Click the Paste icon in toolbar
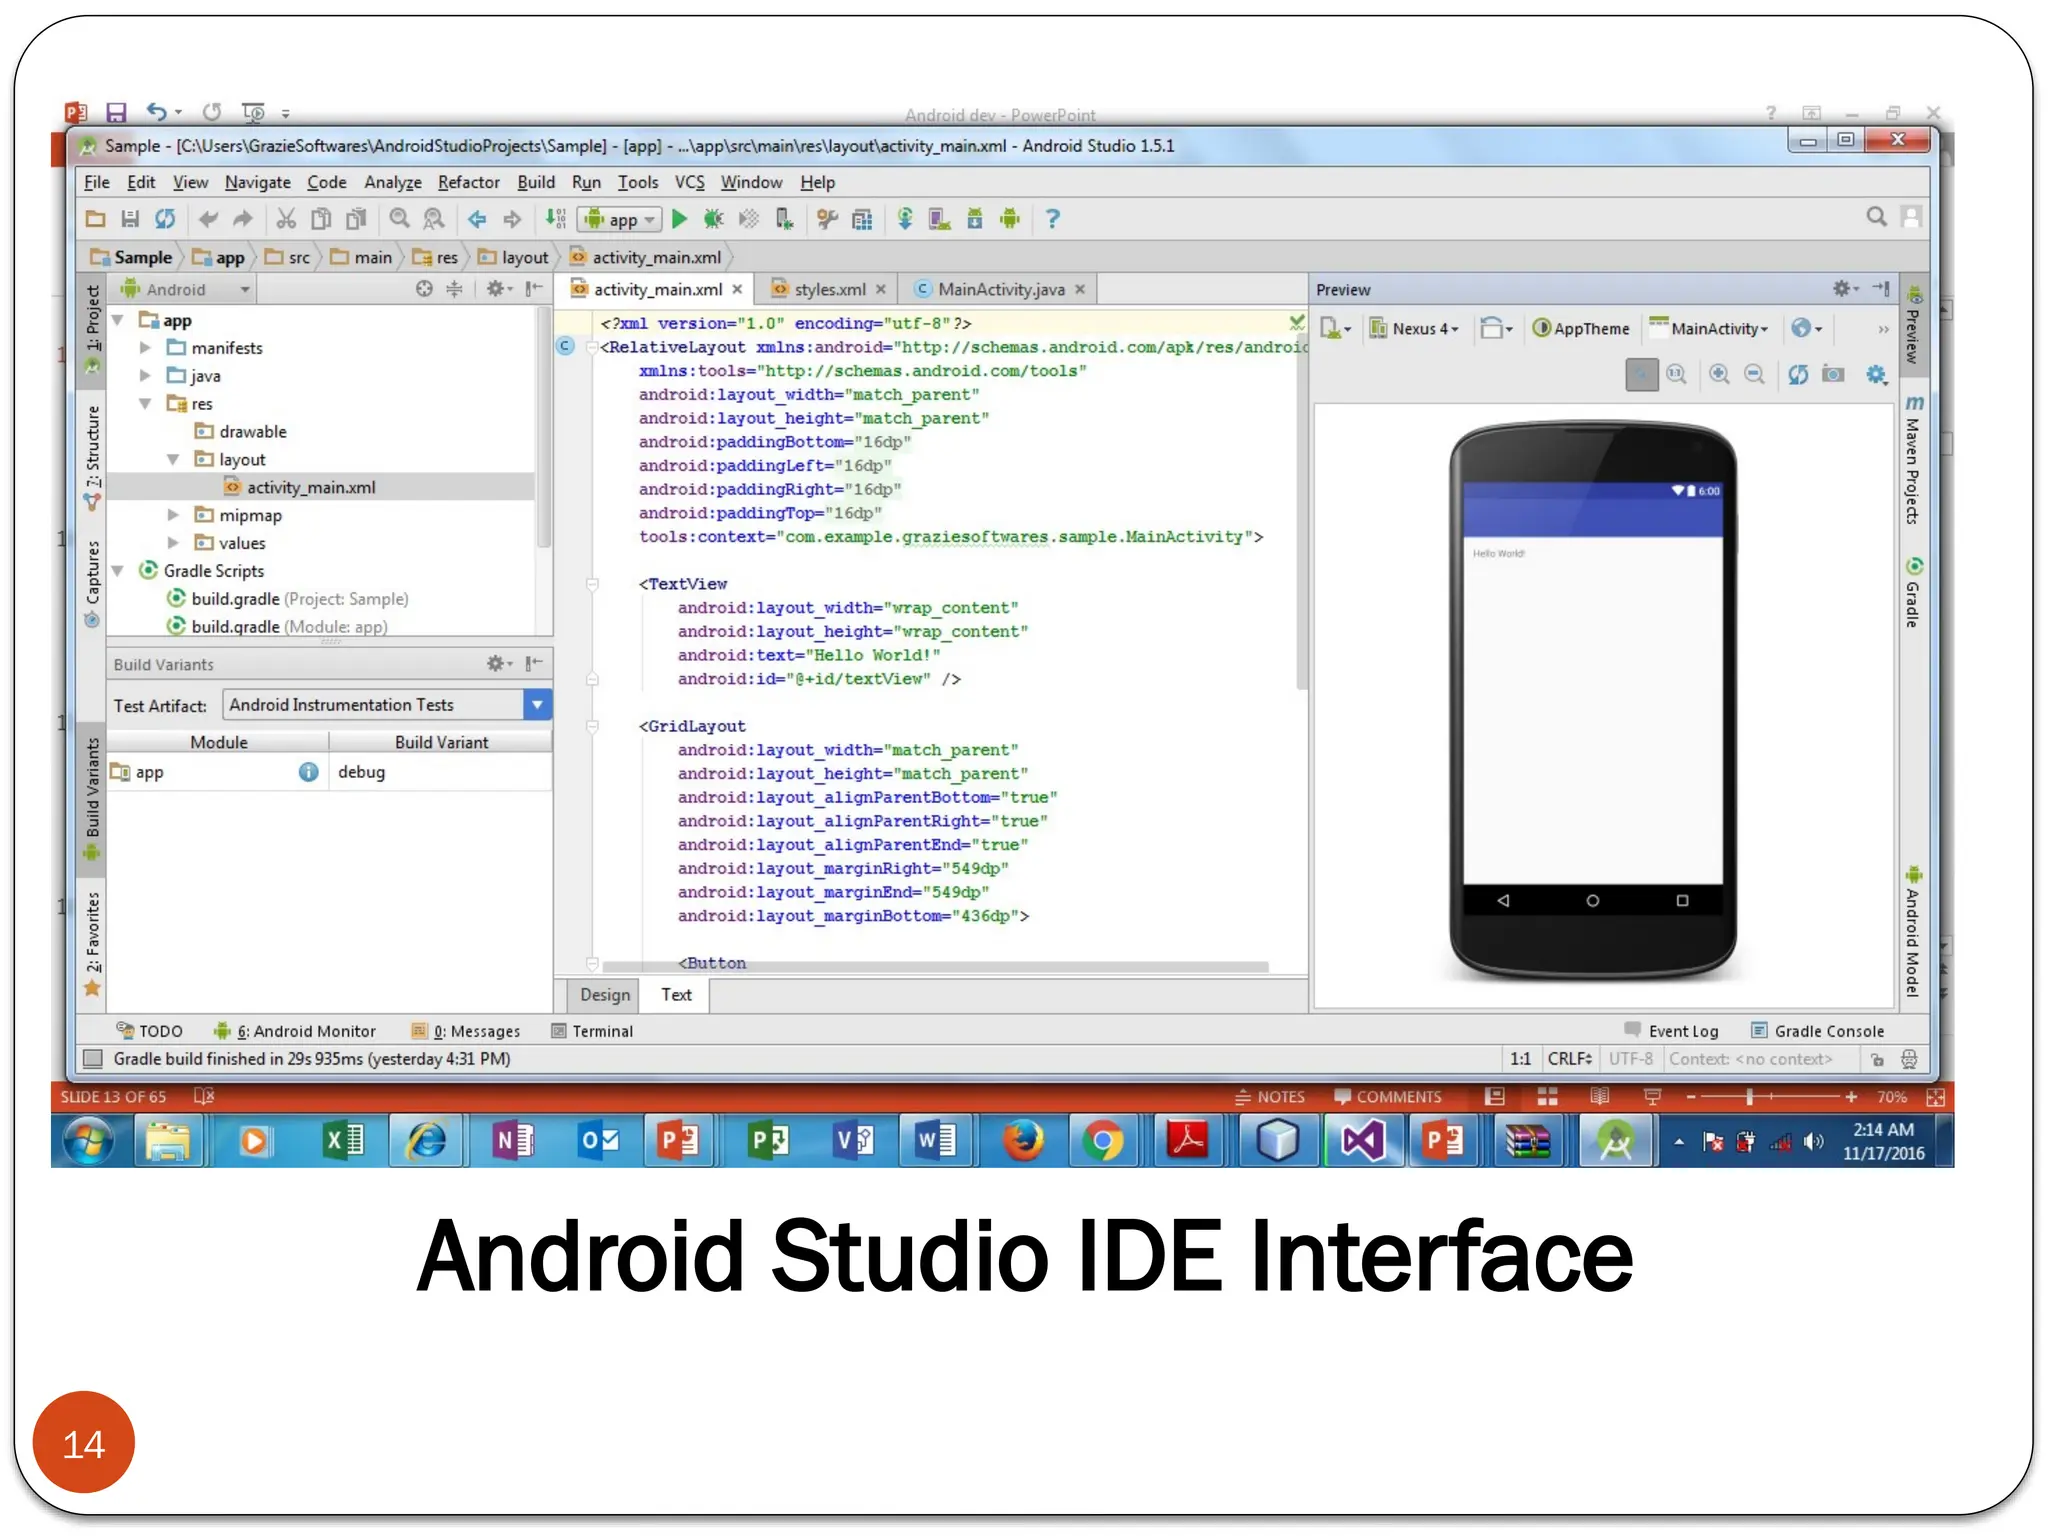The height and width of the screenshot is (1536, 2048). 356,219
